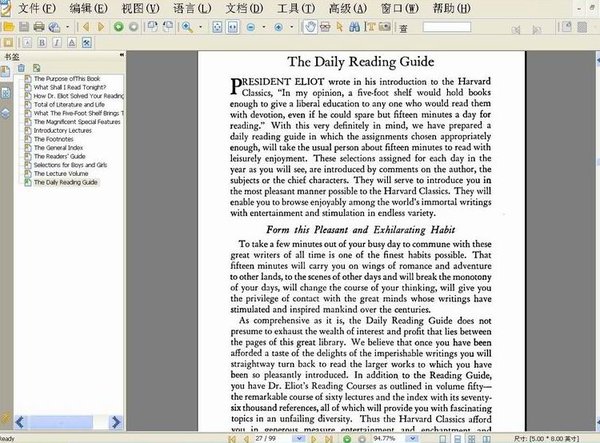The image size is (600, 443).
Task: Open the Pages thumbnails sidebar tab icon
Action: pyautogui.click(x=5, y=93)
